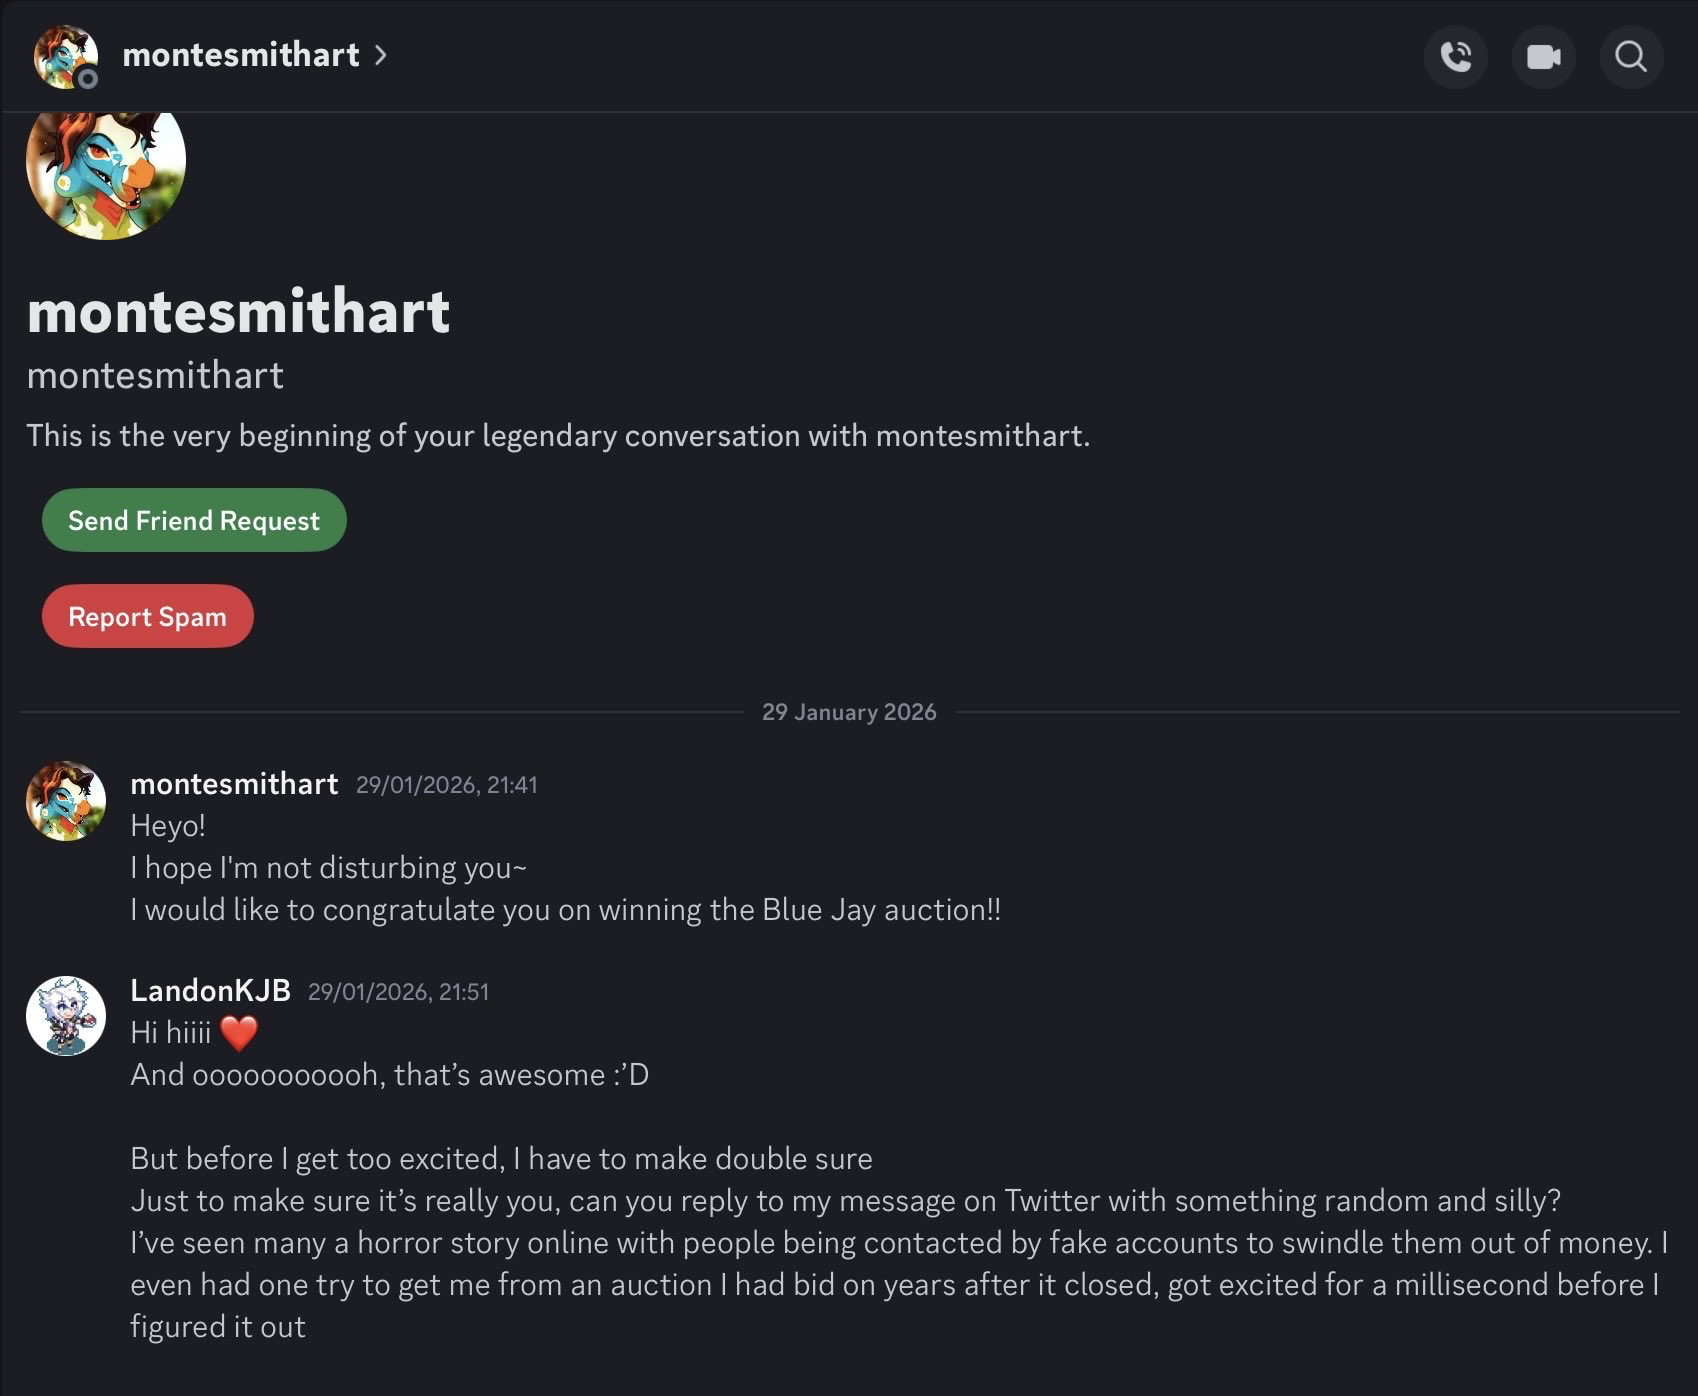This screenshot has width=1698, height=1396.
Task: Expand profile via chevron beside header name
Action: pyautogui.click(x=381, y=55)
